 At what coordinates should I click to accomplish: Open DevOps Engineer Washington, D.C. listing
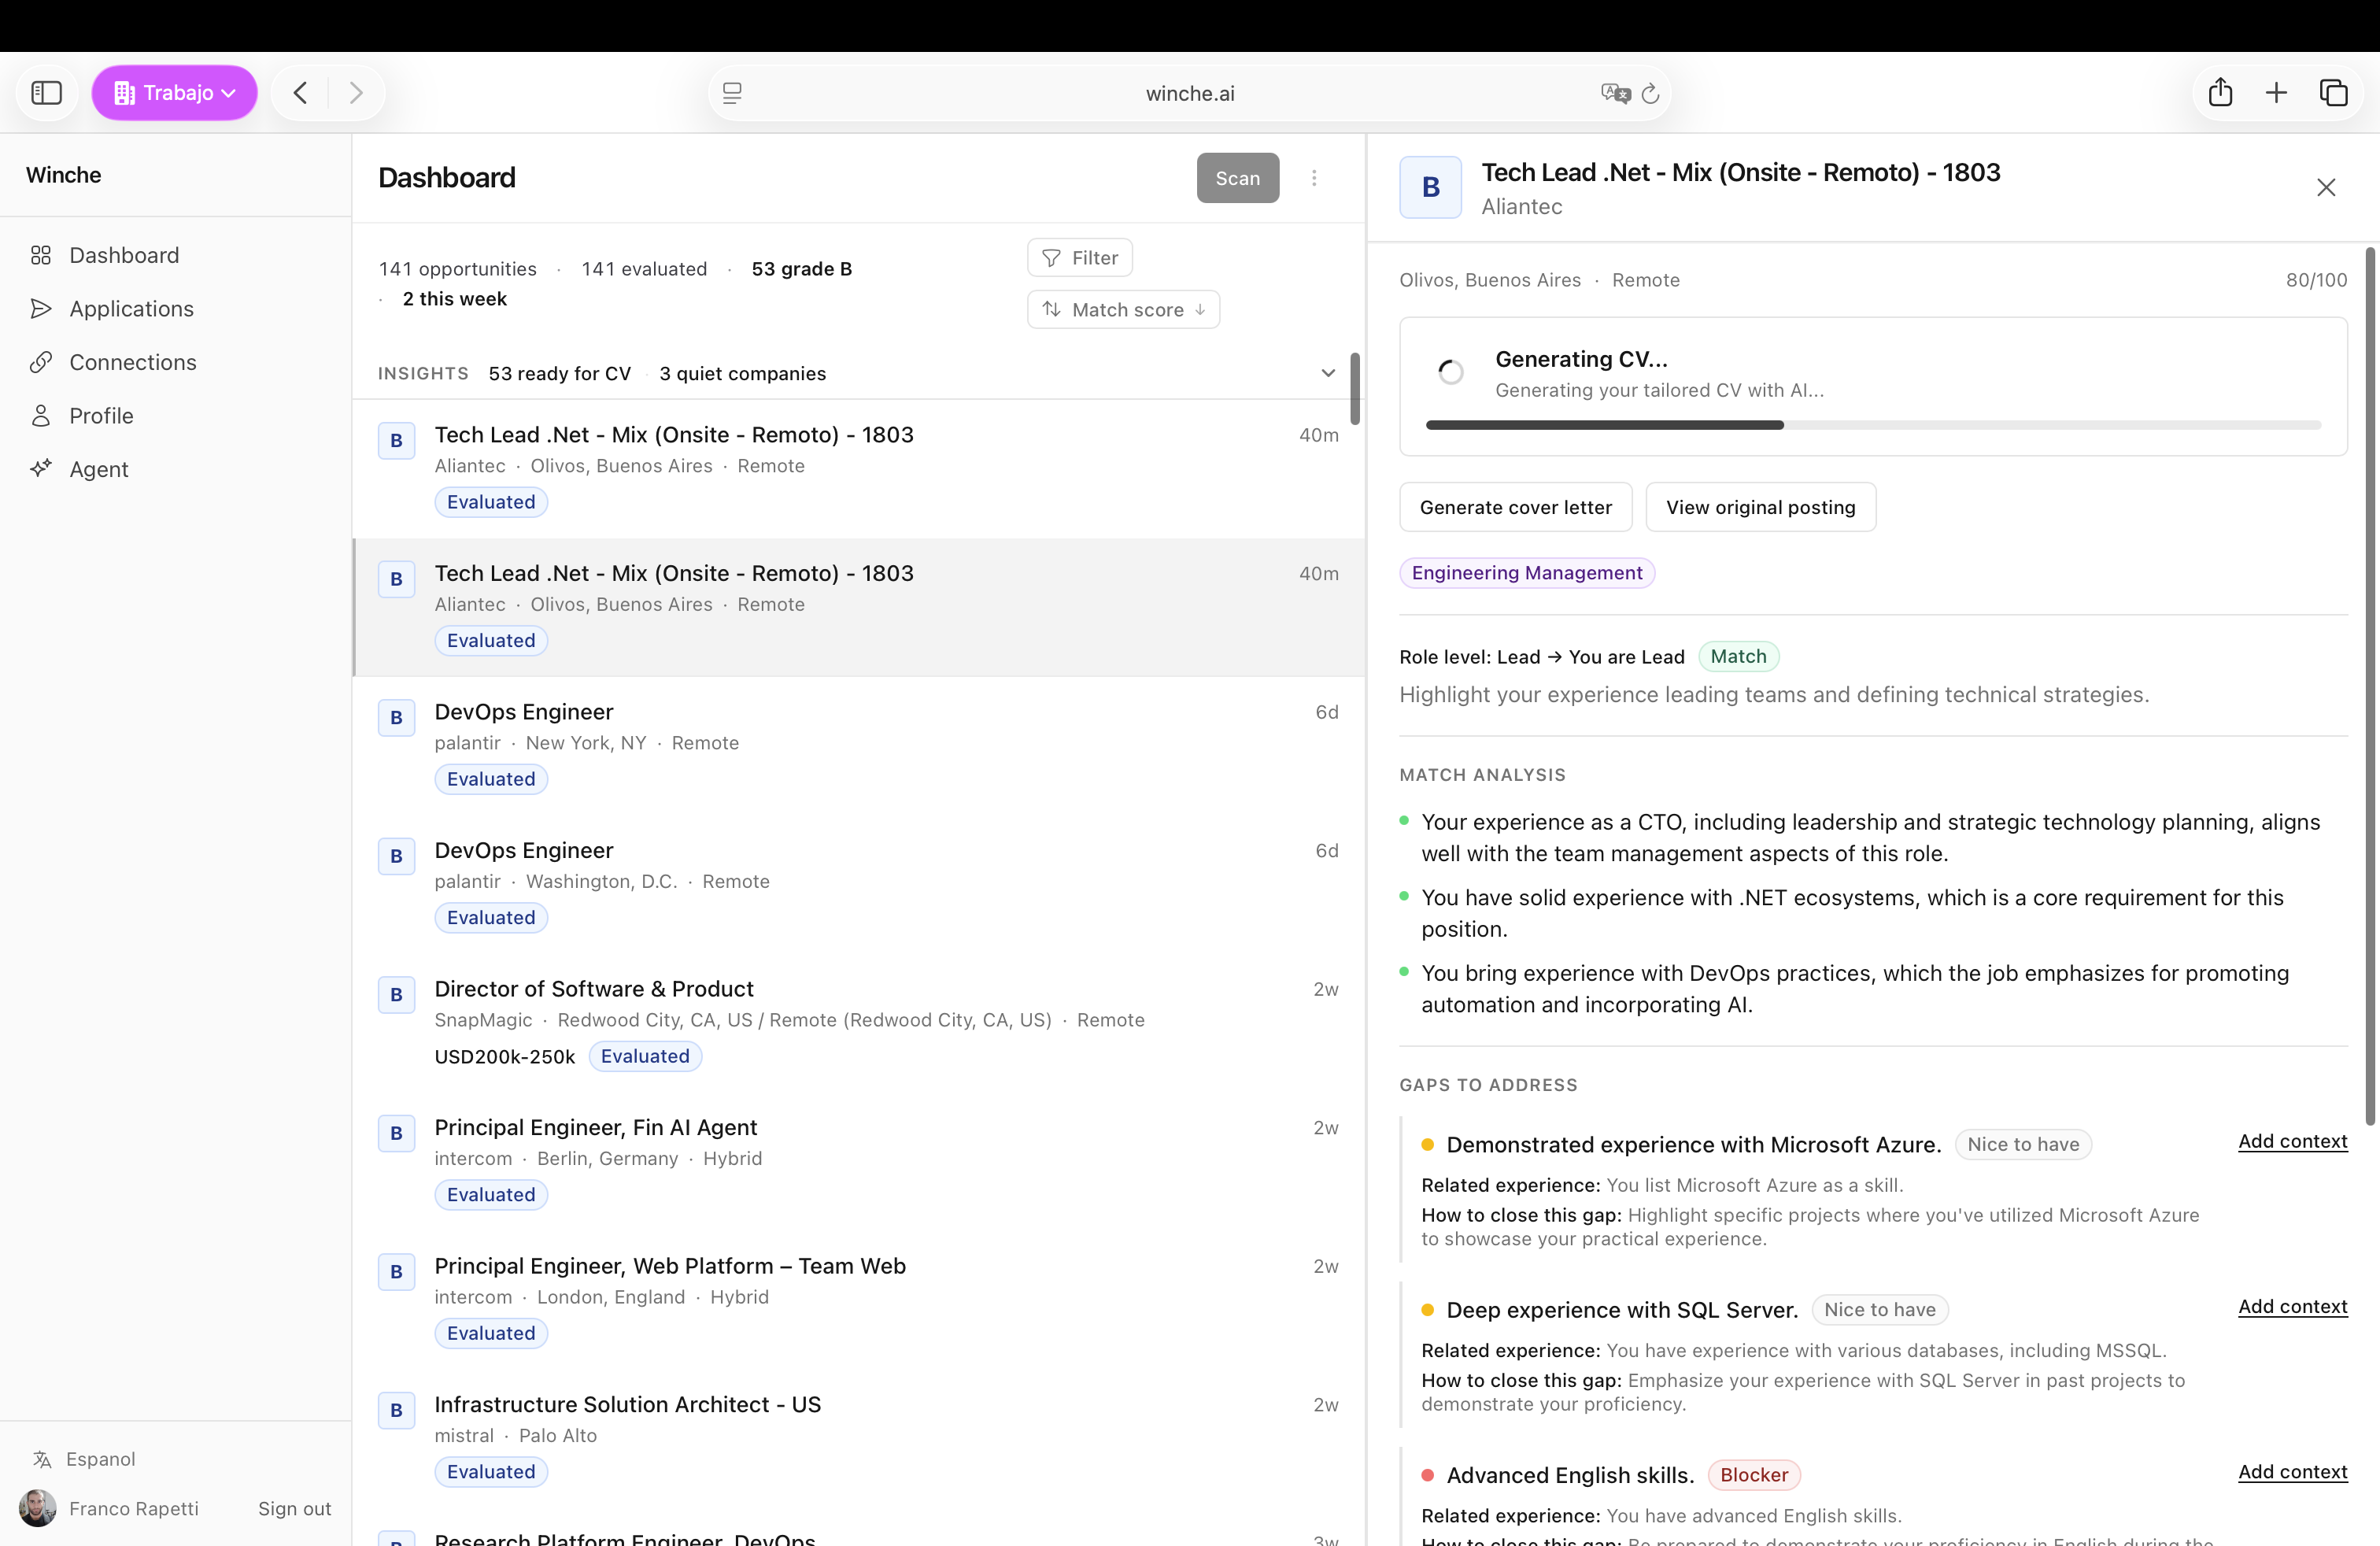point(859,885)
